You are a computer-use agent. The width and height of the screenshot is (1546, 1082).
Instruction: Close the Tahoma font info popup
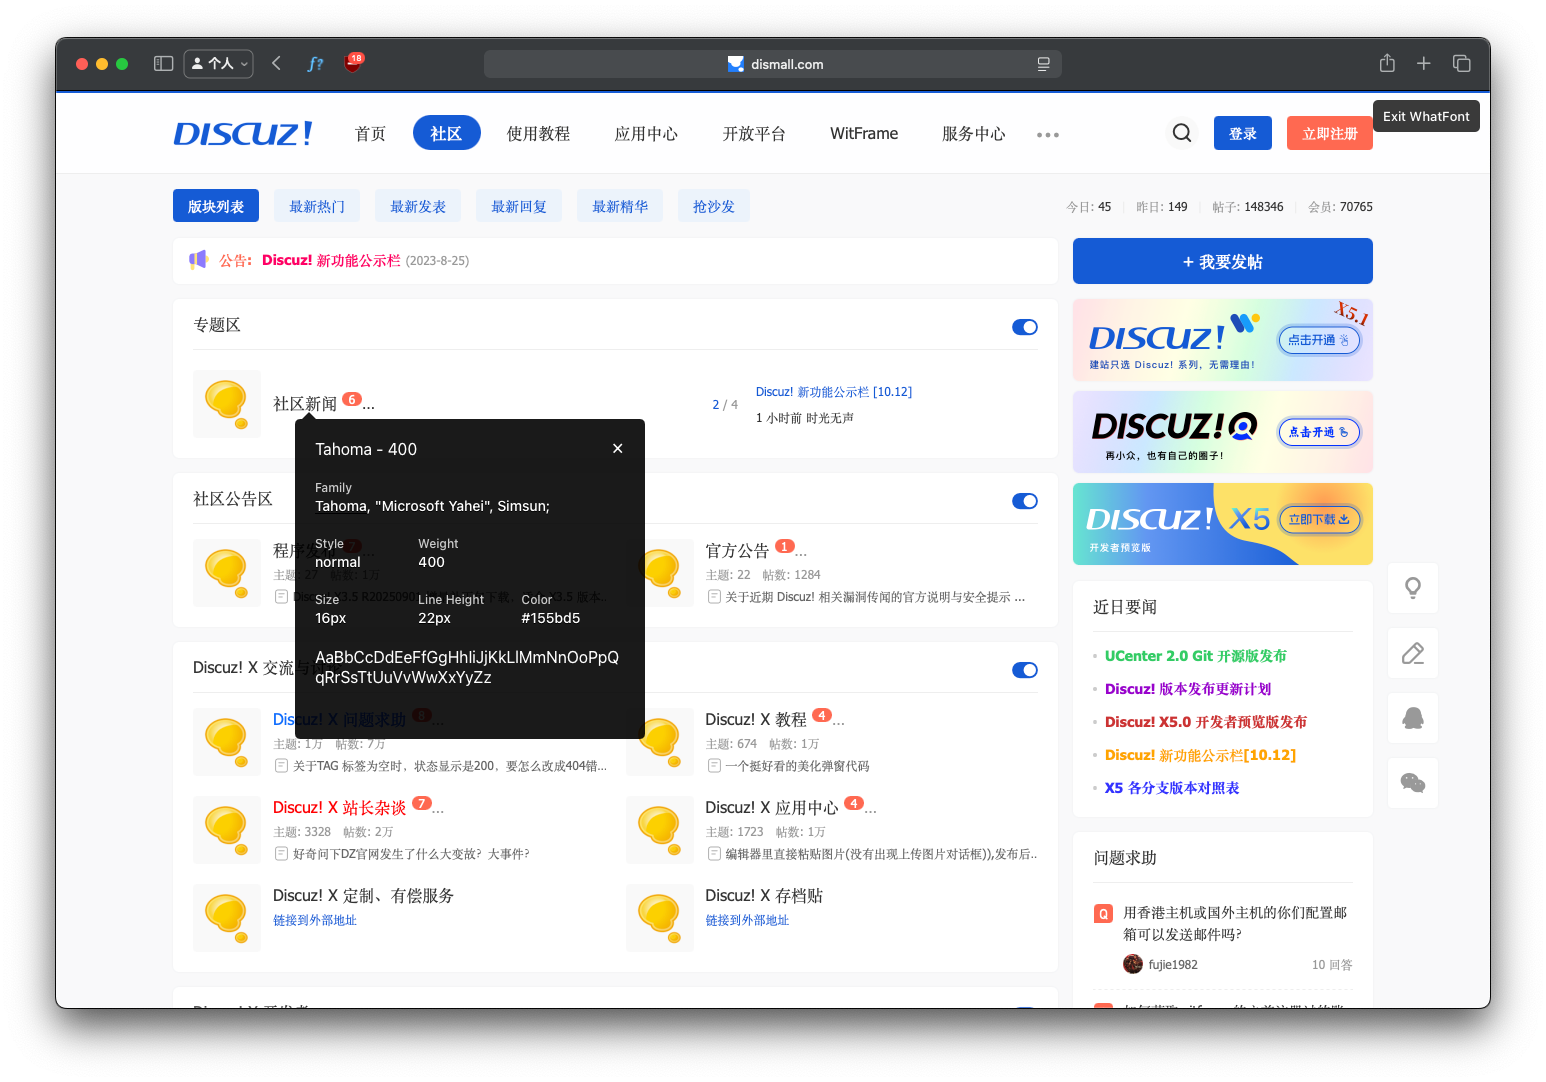point(617,449)
